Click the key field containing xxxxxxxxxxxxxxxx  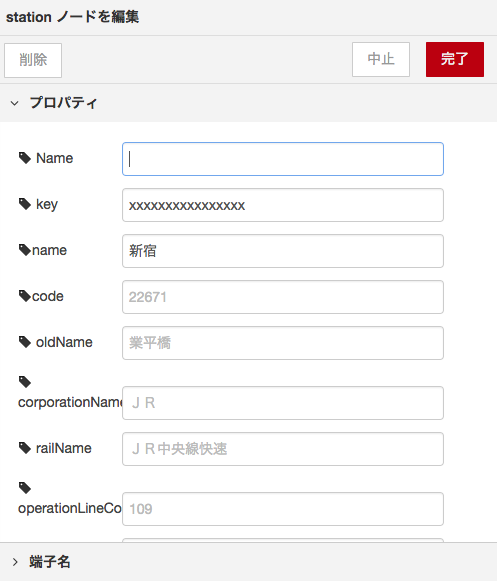coord(283,205)
